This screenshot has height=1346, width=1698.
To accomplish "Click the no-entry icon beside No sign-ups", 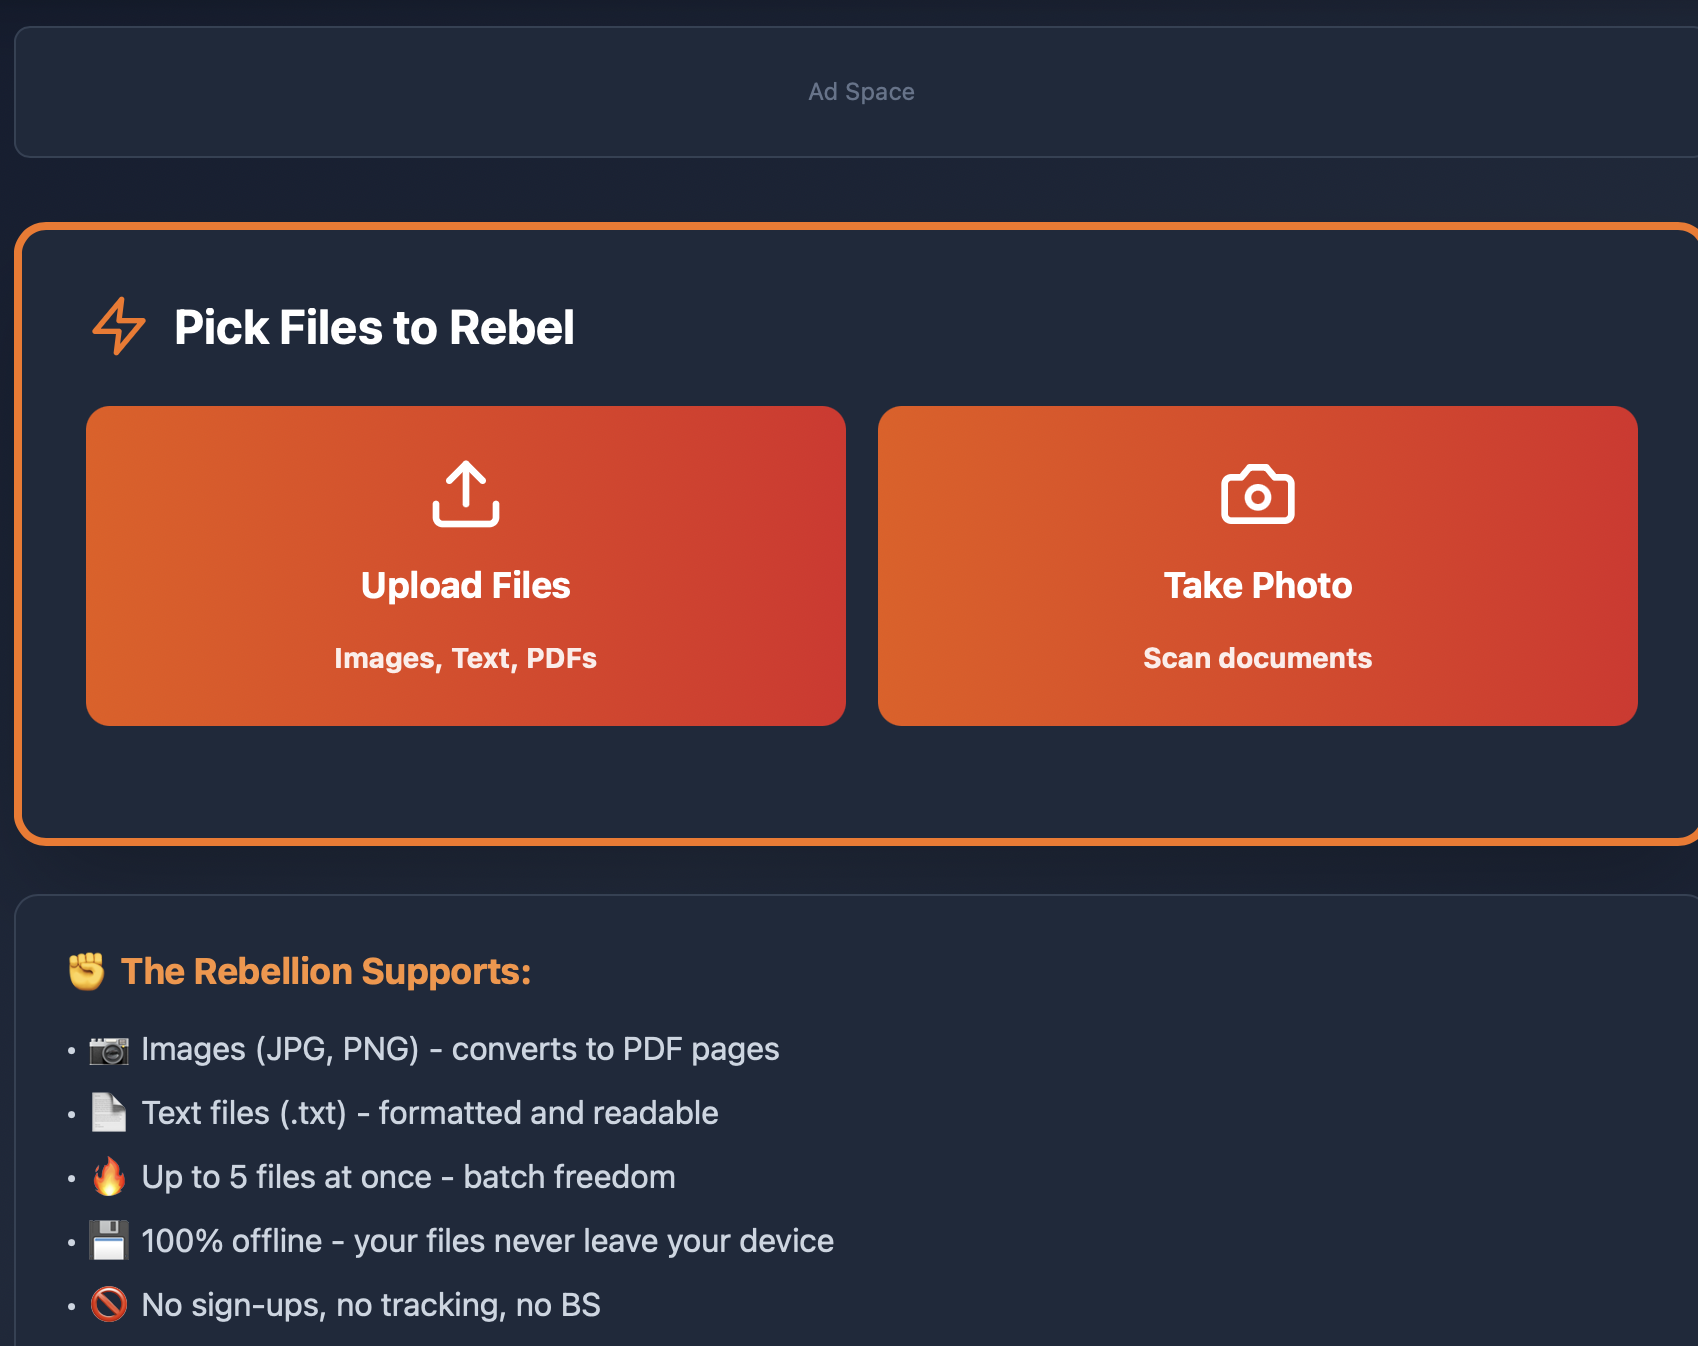I will (110, 1304).
